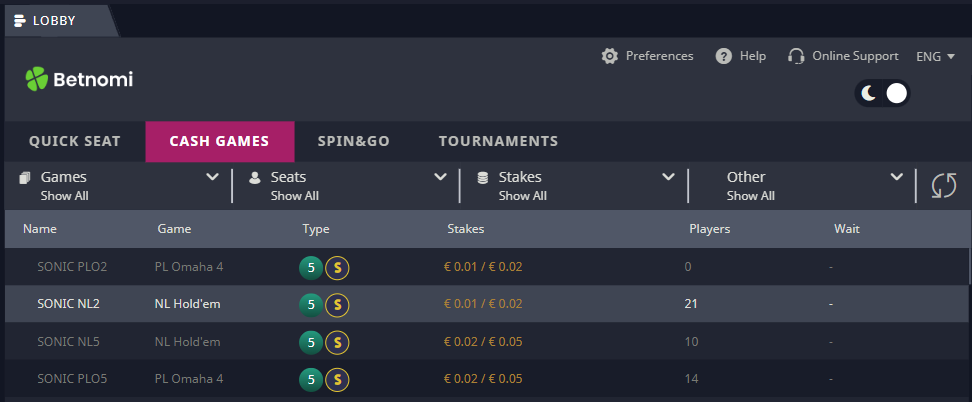Open Help via the question mark icon

[724, 56]
